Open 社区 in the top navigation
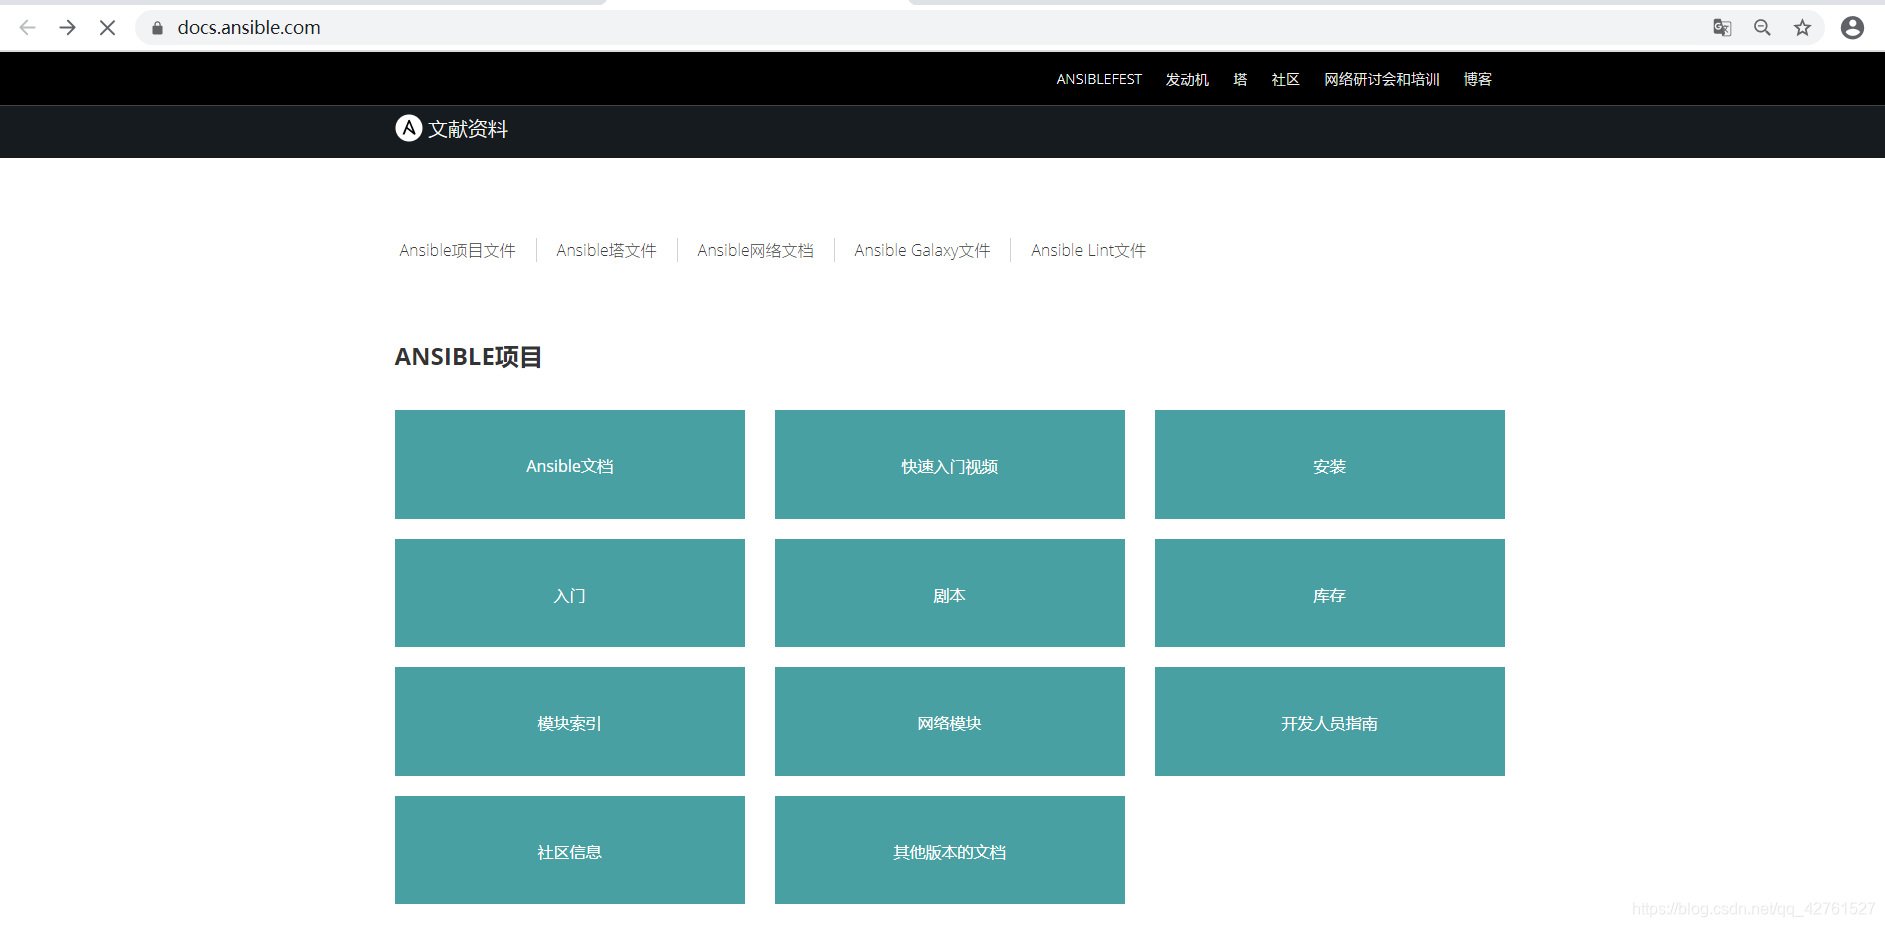This screenshot has height=927, width=1885. point(1285,79)
